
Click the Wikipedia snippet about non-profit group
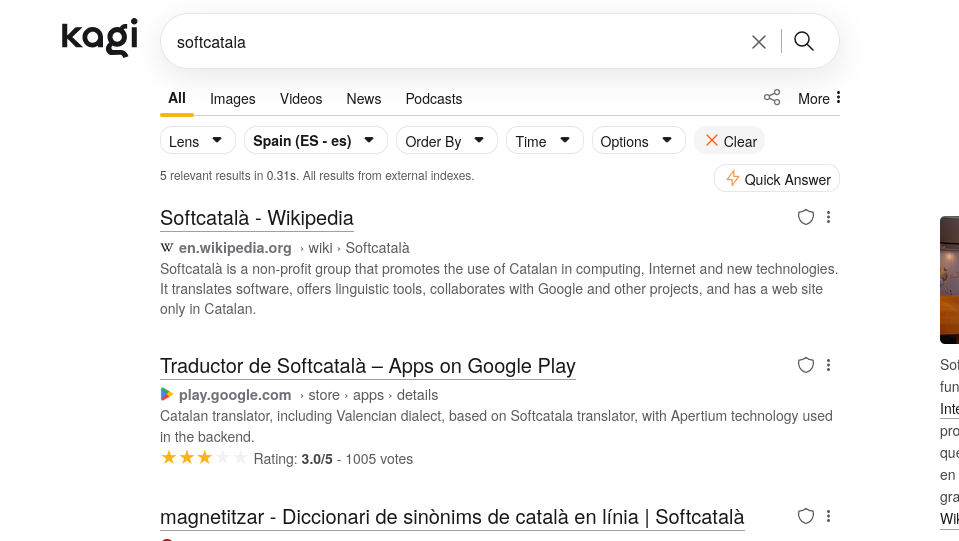[x=499, y=289]
